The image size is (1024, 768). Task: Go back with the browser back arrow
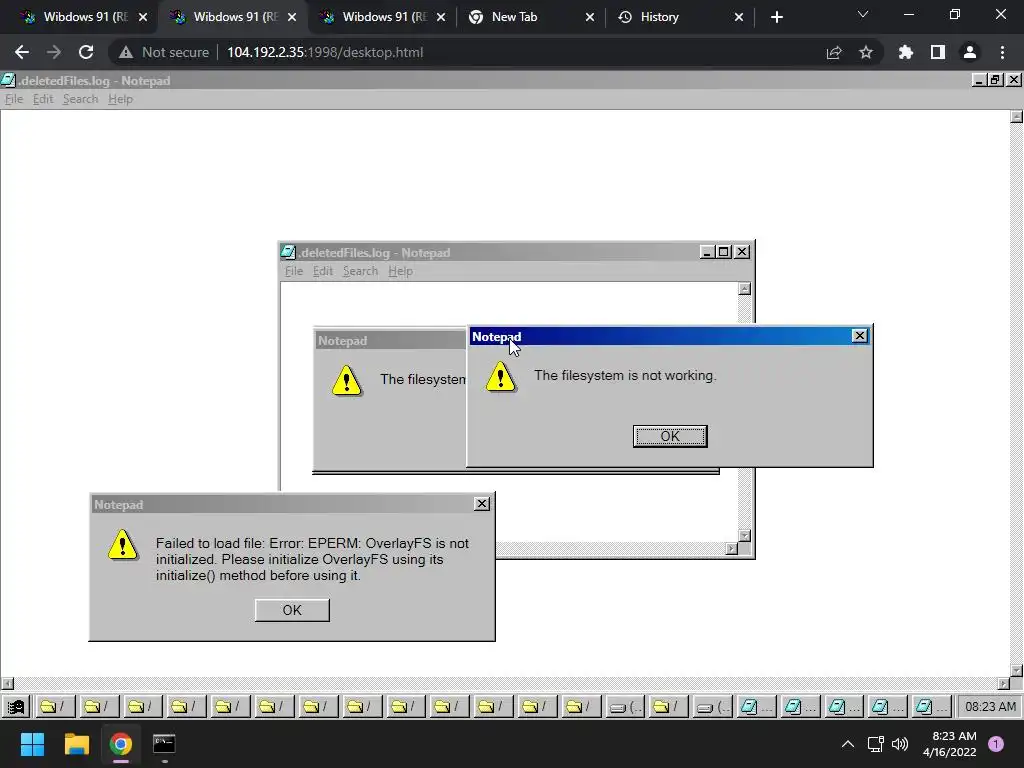click(x=22, y=52)
